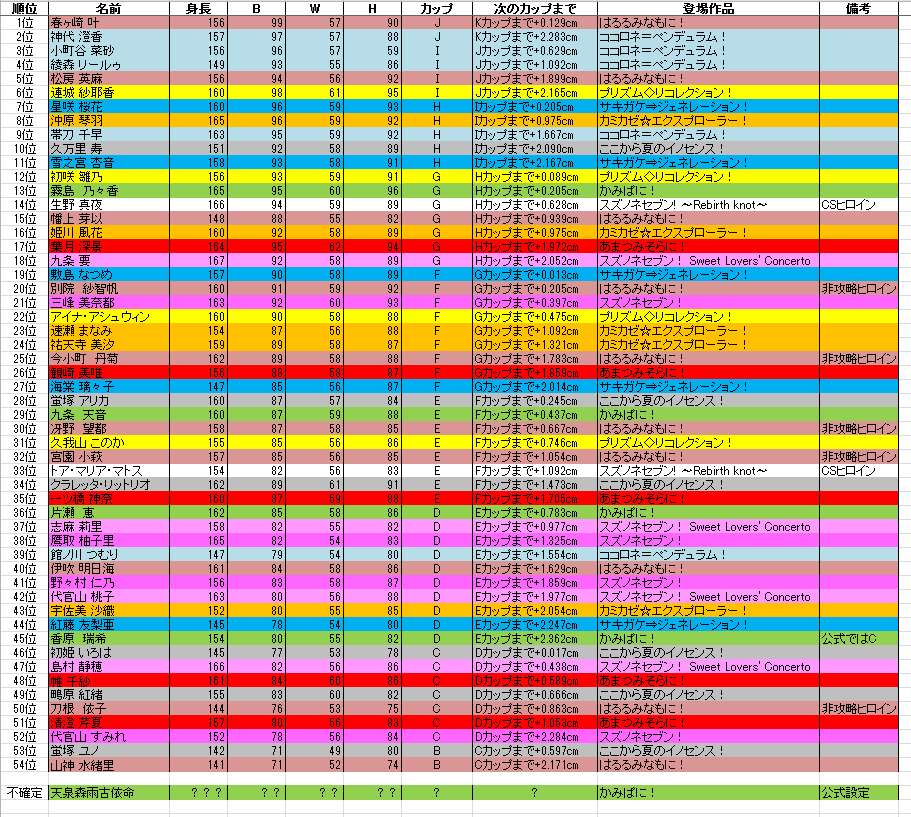Image resolution: width=911 pixels, height=817 pixels.
Task: Click the 備考 column header
Action: (x=858, y=8)
